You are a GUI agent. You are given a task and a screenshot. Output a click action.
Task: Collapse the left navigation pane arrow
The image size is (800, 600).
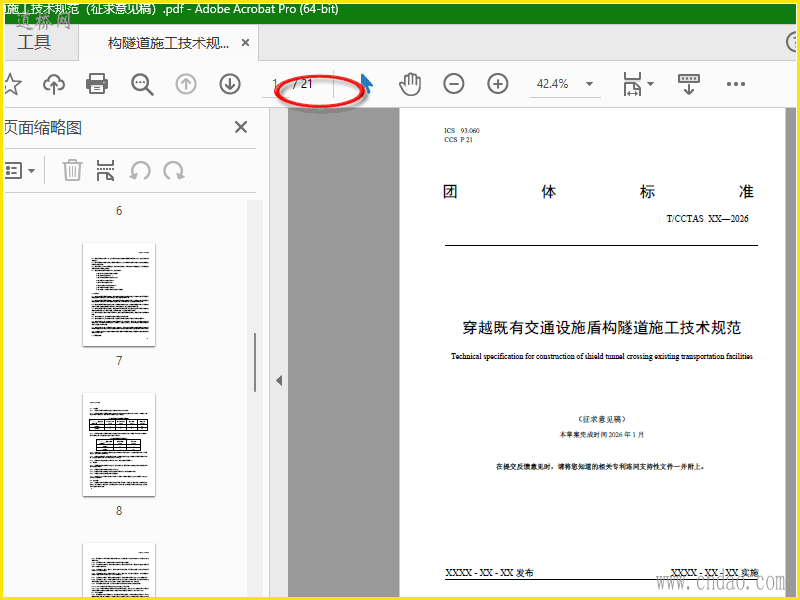(x=279, y=381)
